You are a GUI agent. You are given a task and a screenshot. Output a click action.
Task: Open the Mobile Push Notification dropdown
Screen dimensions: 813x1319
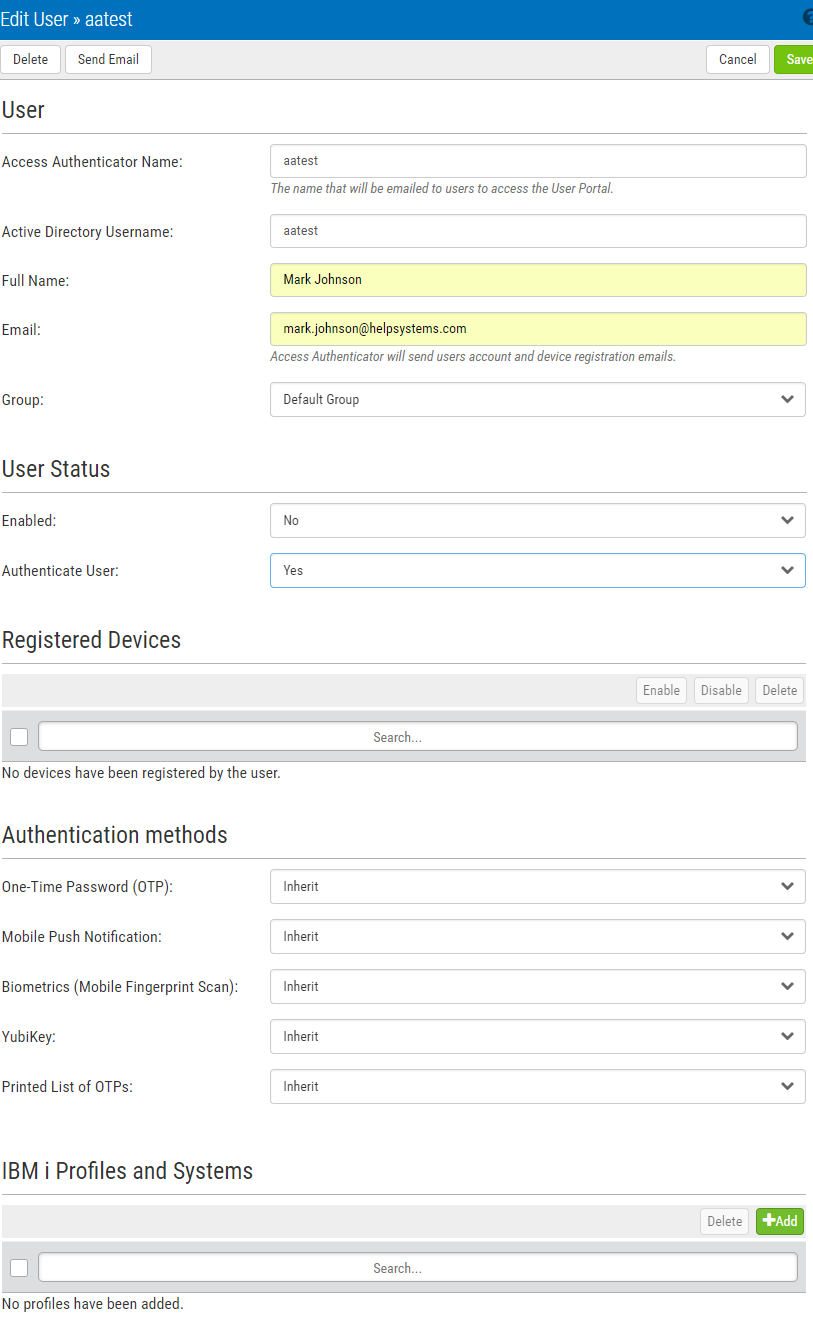point(537,936)
